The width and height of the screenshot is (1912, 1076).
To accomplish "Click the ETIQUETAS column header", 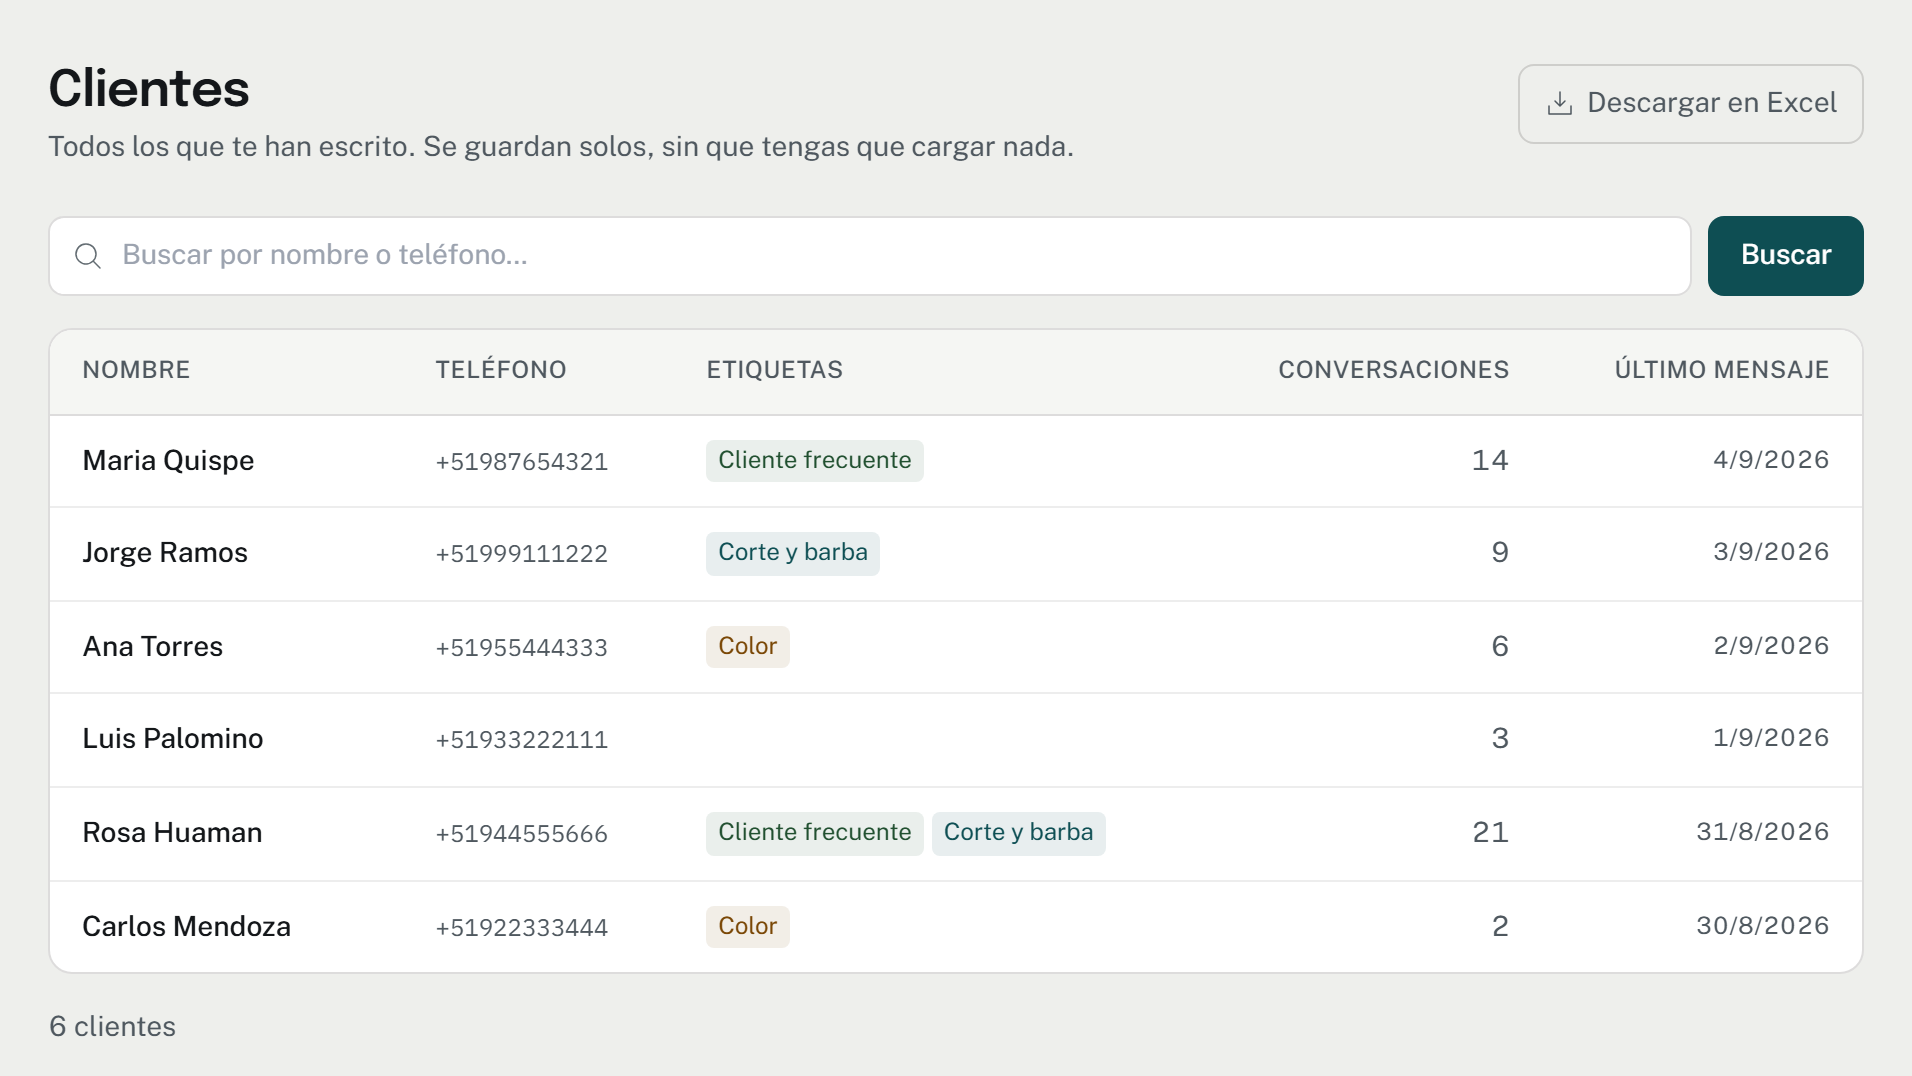I will pyautogui.click(x=774, y=370).
